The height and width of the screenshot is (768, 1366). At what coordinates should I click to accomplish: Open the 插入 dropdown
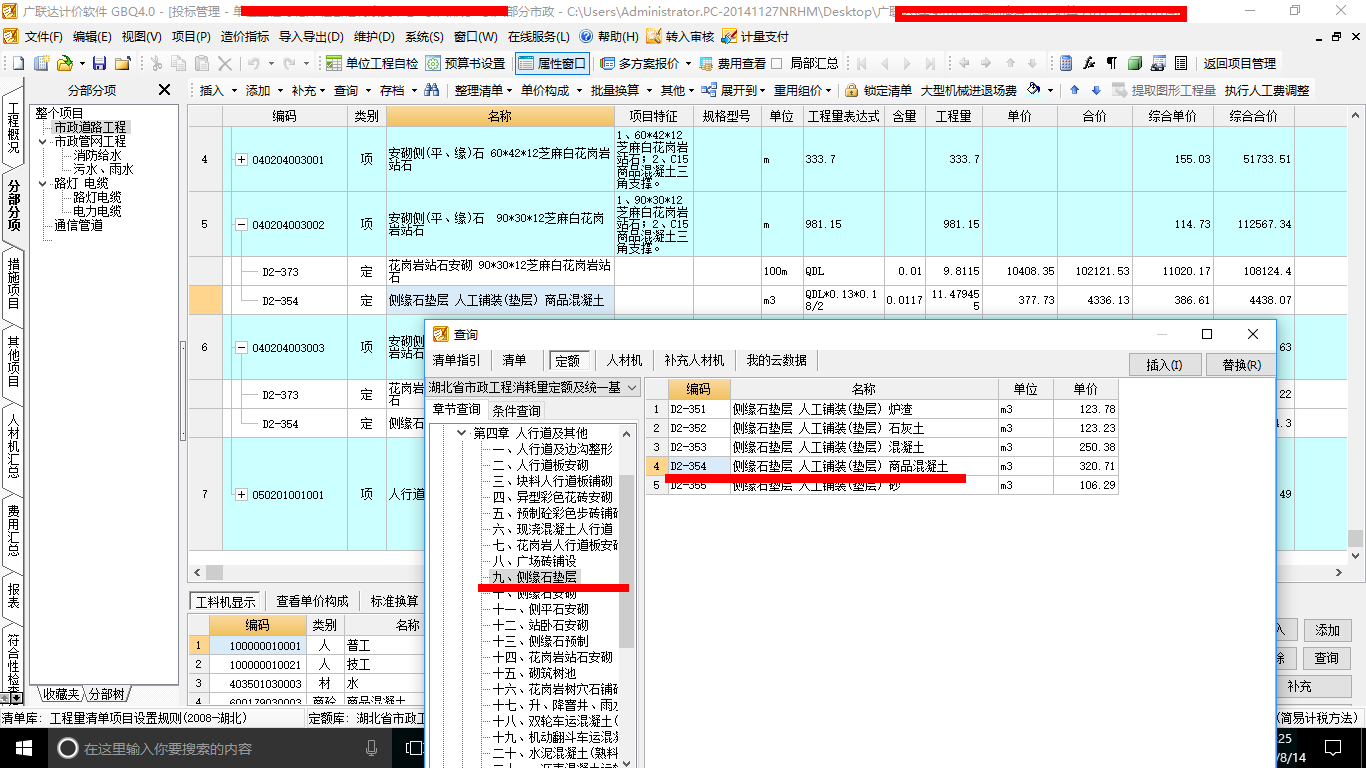(x=219, y=90)
